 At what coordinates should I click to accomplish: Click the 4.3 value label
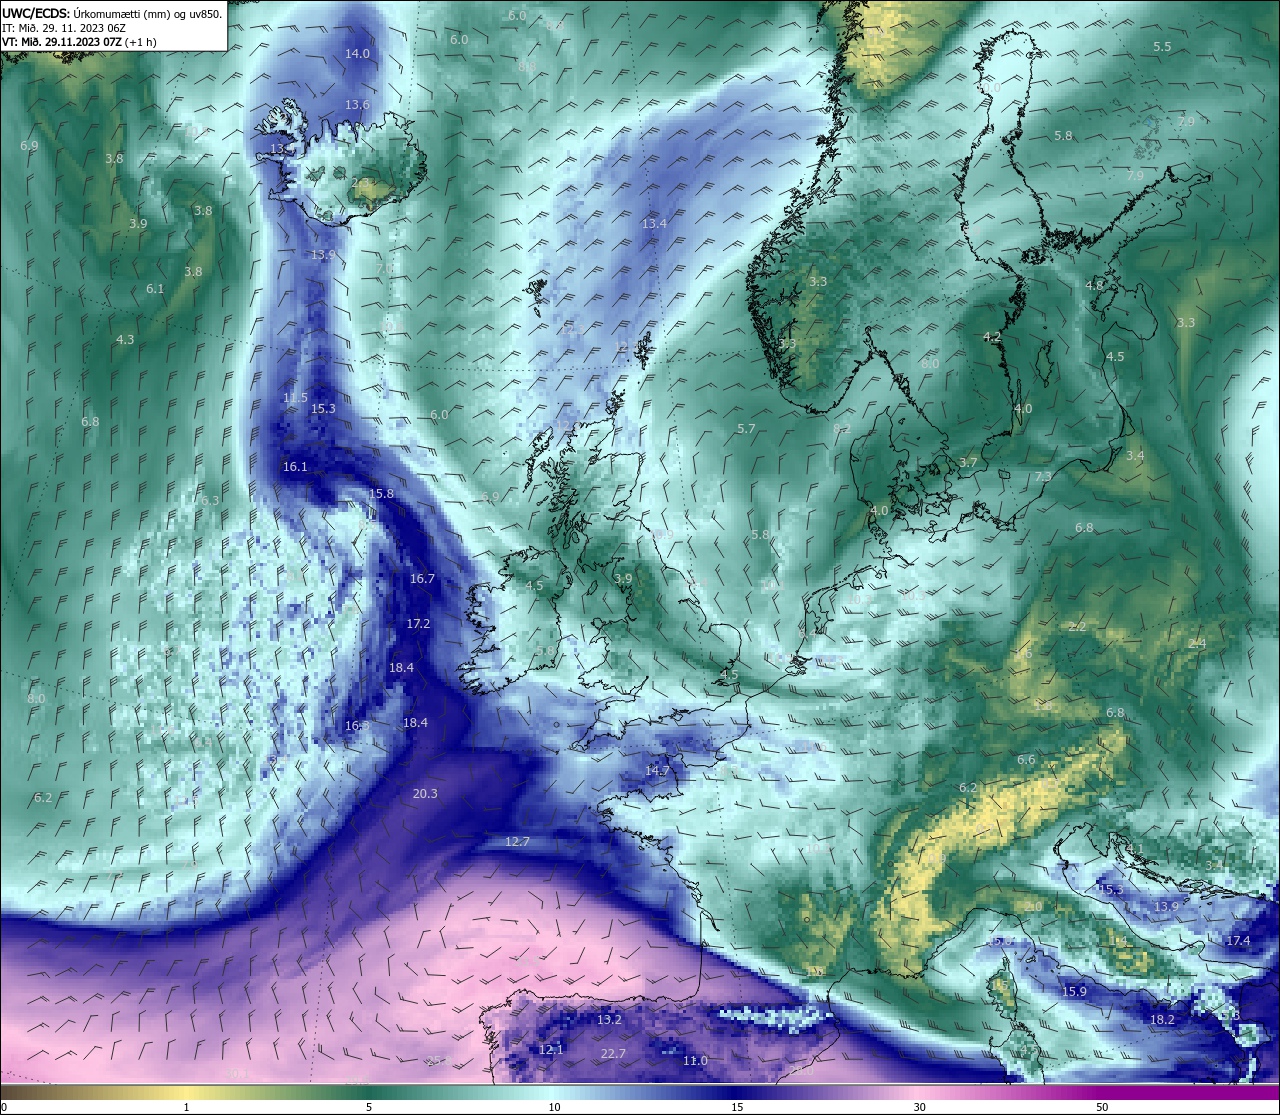[125, 340]
